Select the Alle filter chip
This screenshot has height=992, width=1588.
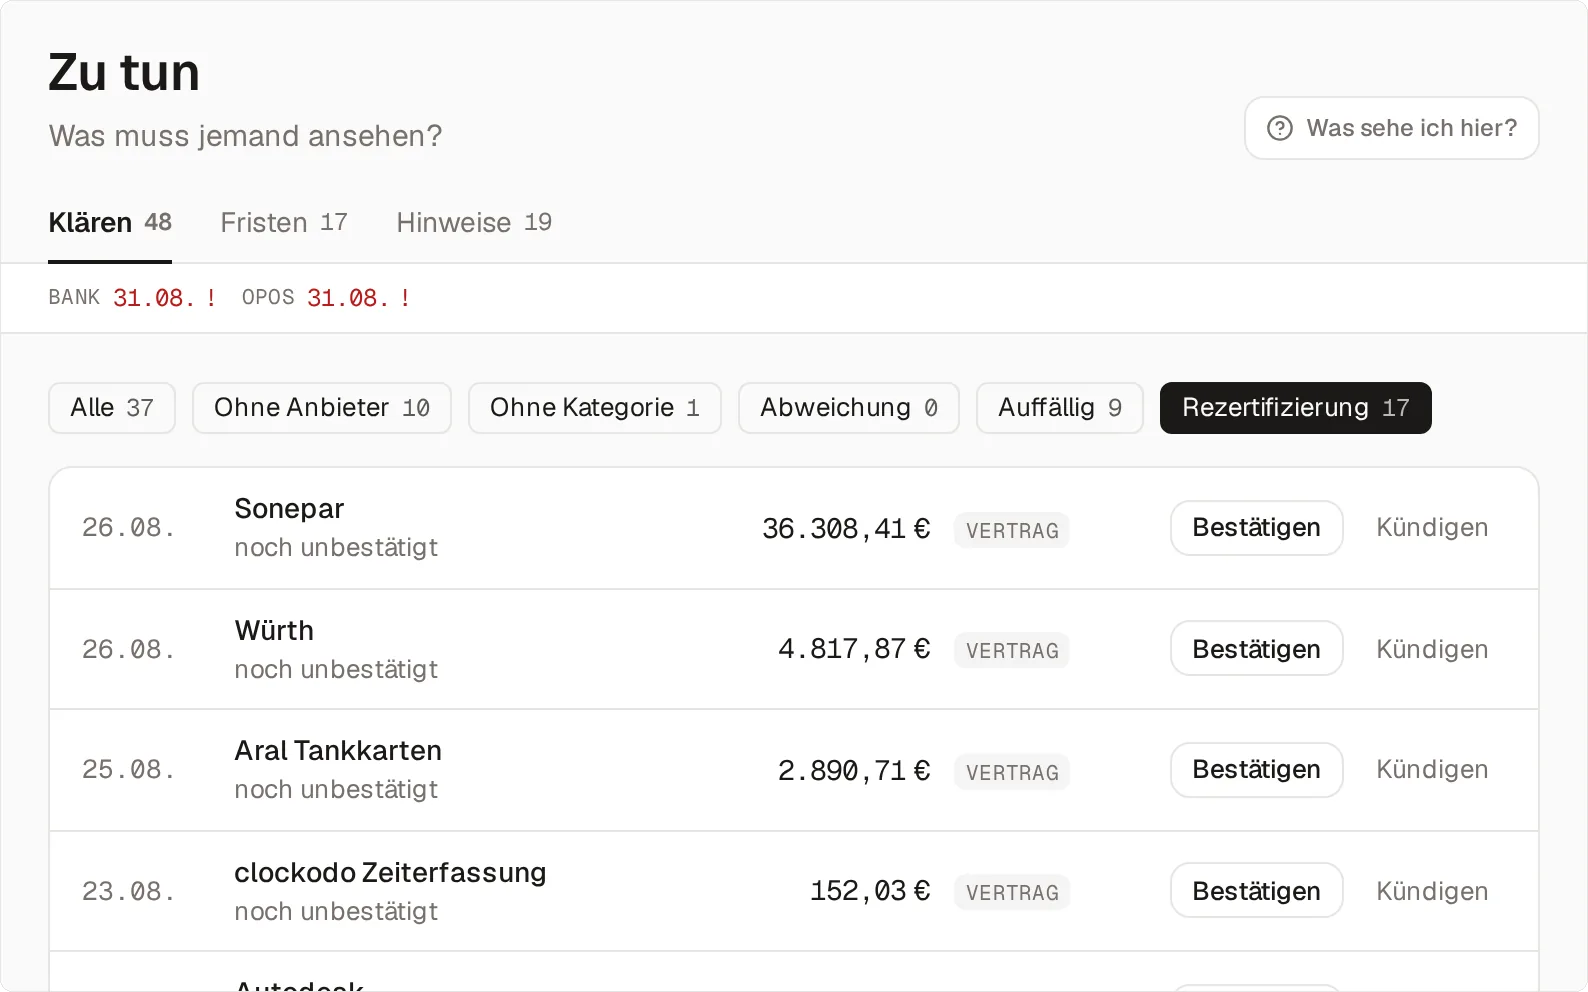coord(112,408)
